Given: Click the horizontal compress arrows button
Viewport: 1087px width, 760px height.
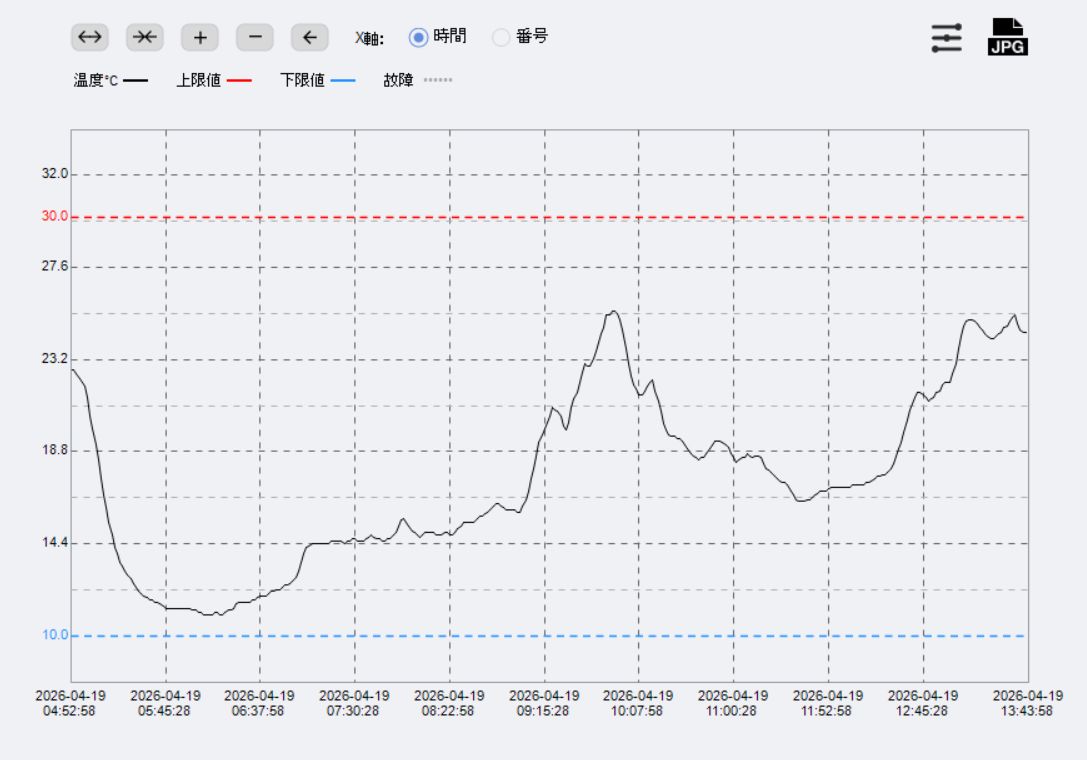Looking at the screenshot, I should (145, 38).
